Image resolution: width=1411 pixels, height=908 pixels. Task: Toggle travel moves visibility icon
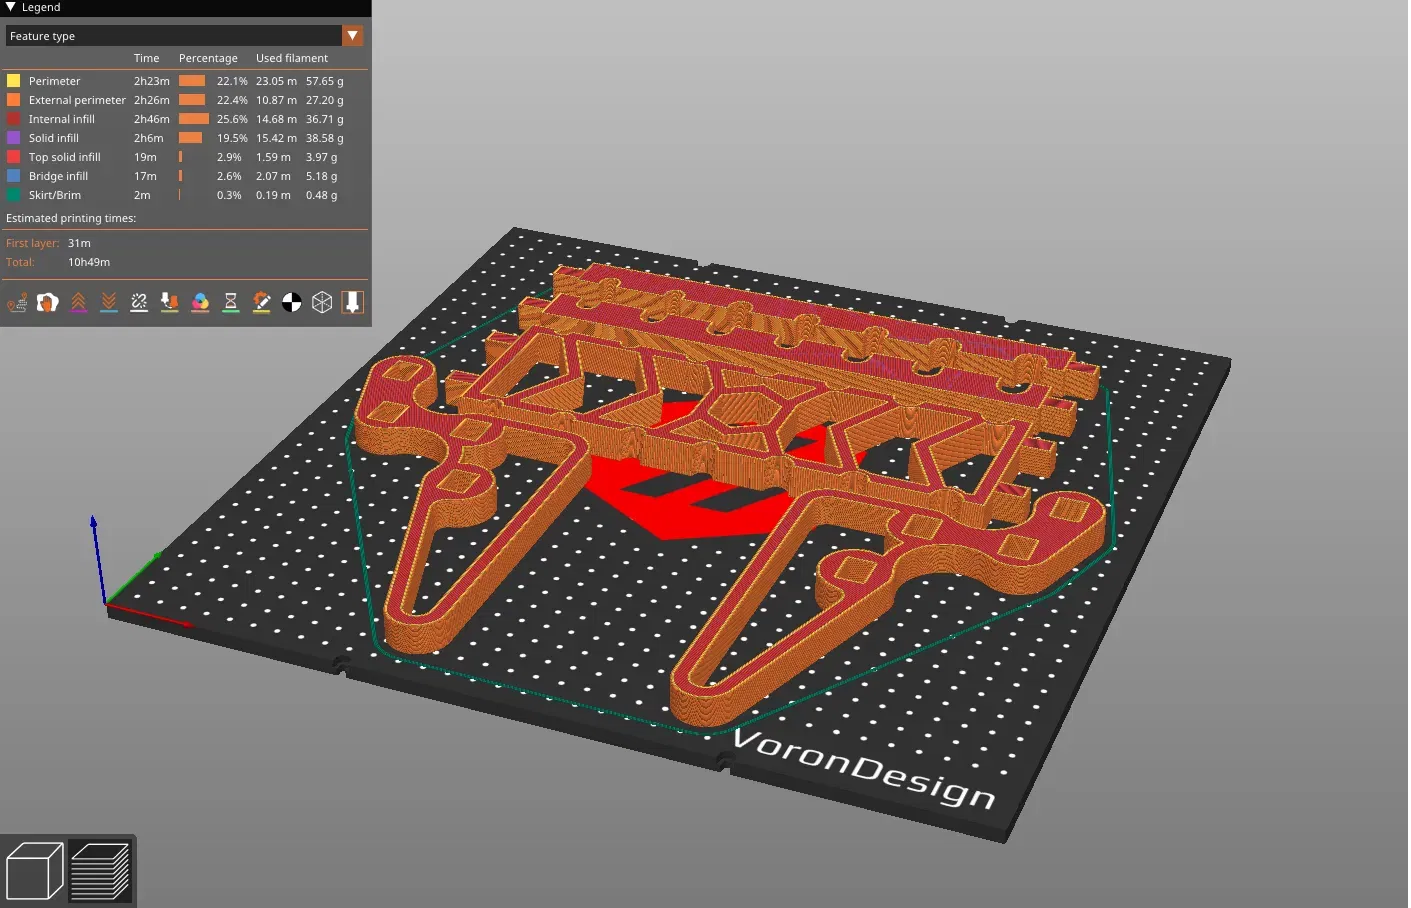17,302
